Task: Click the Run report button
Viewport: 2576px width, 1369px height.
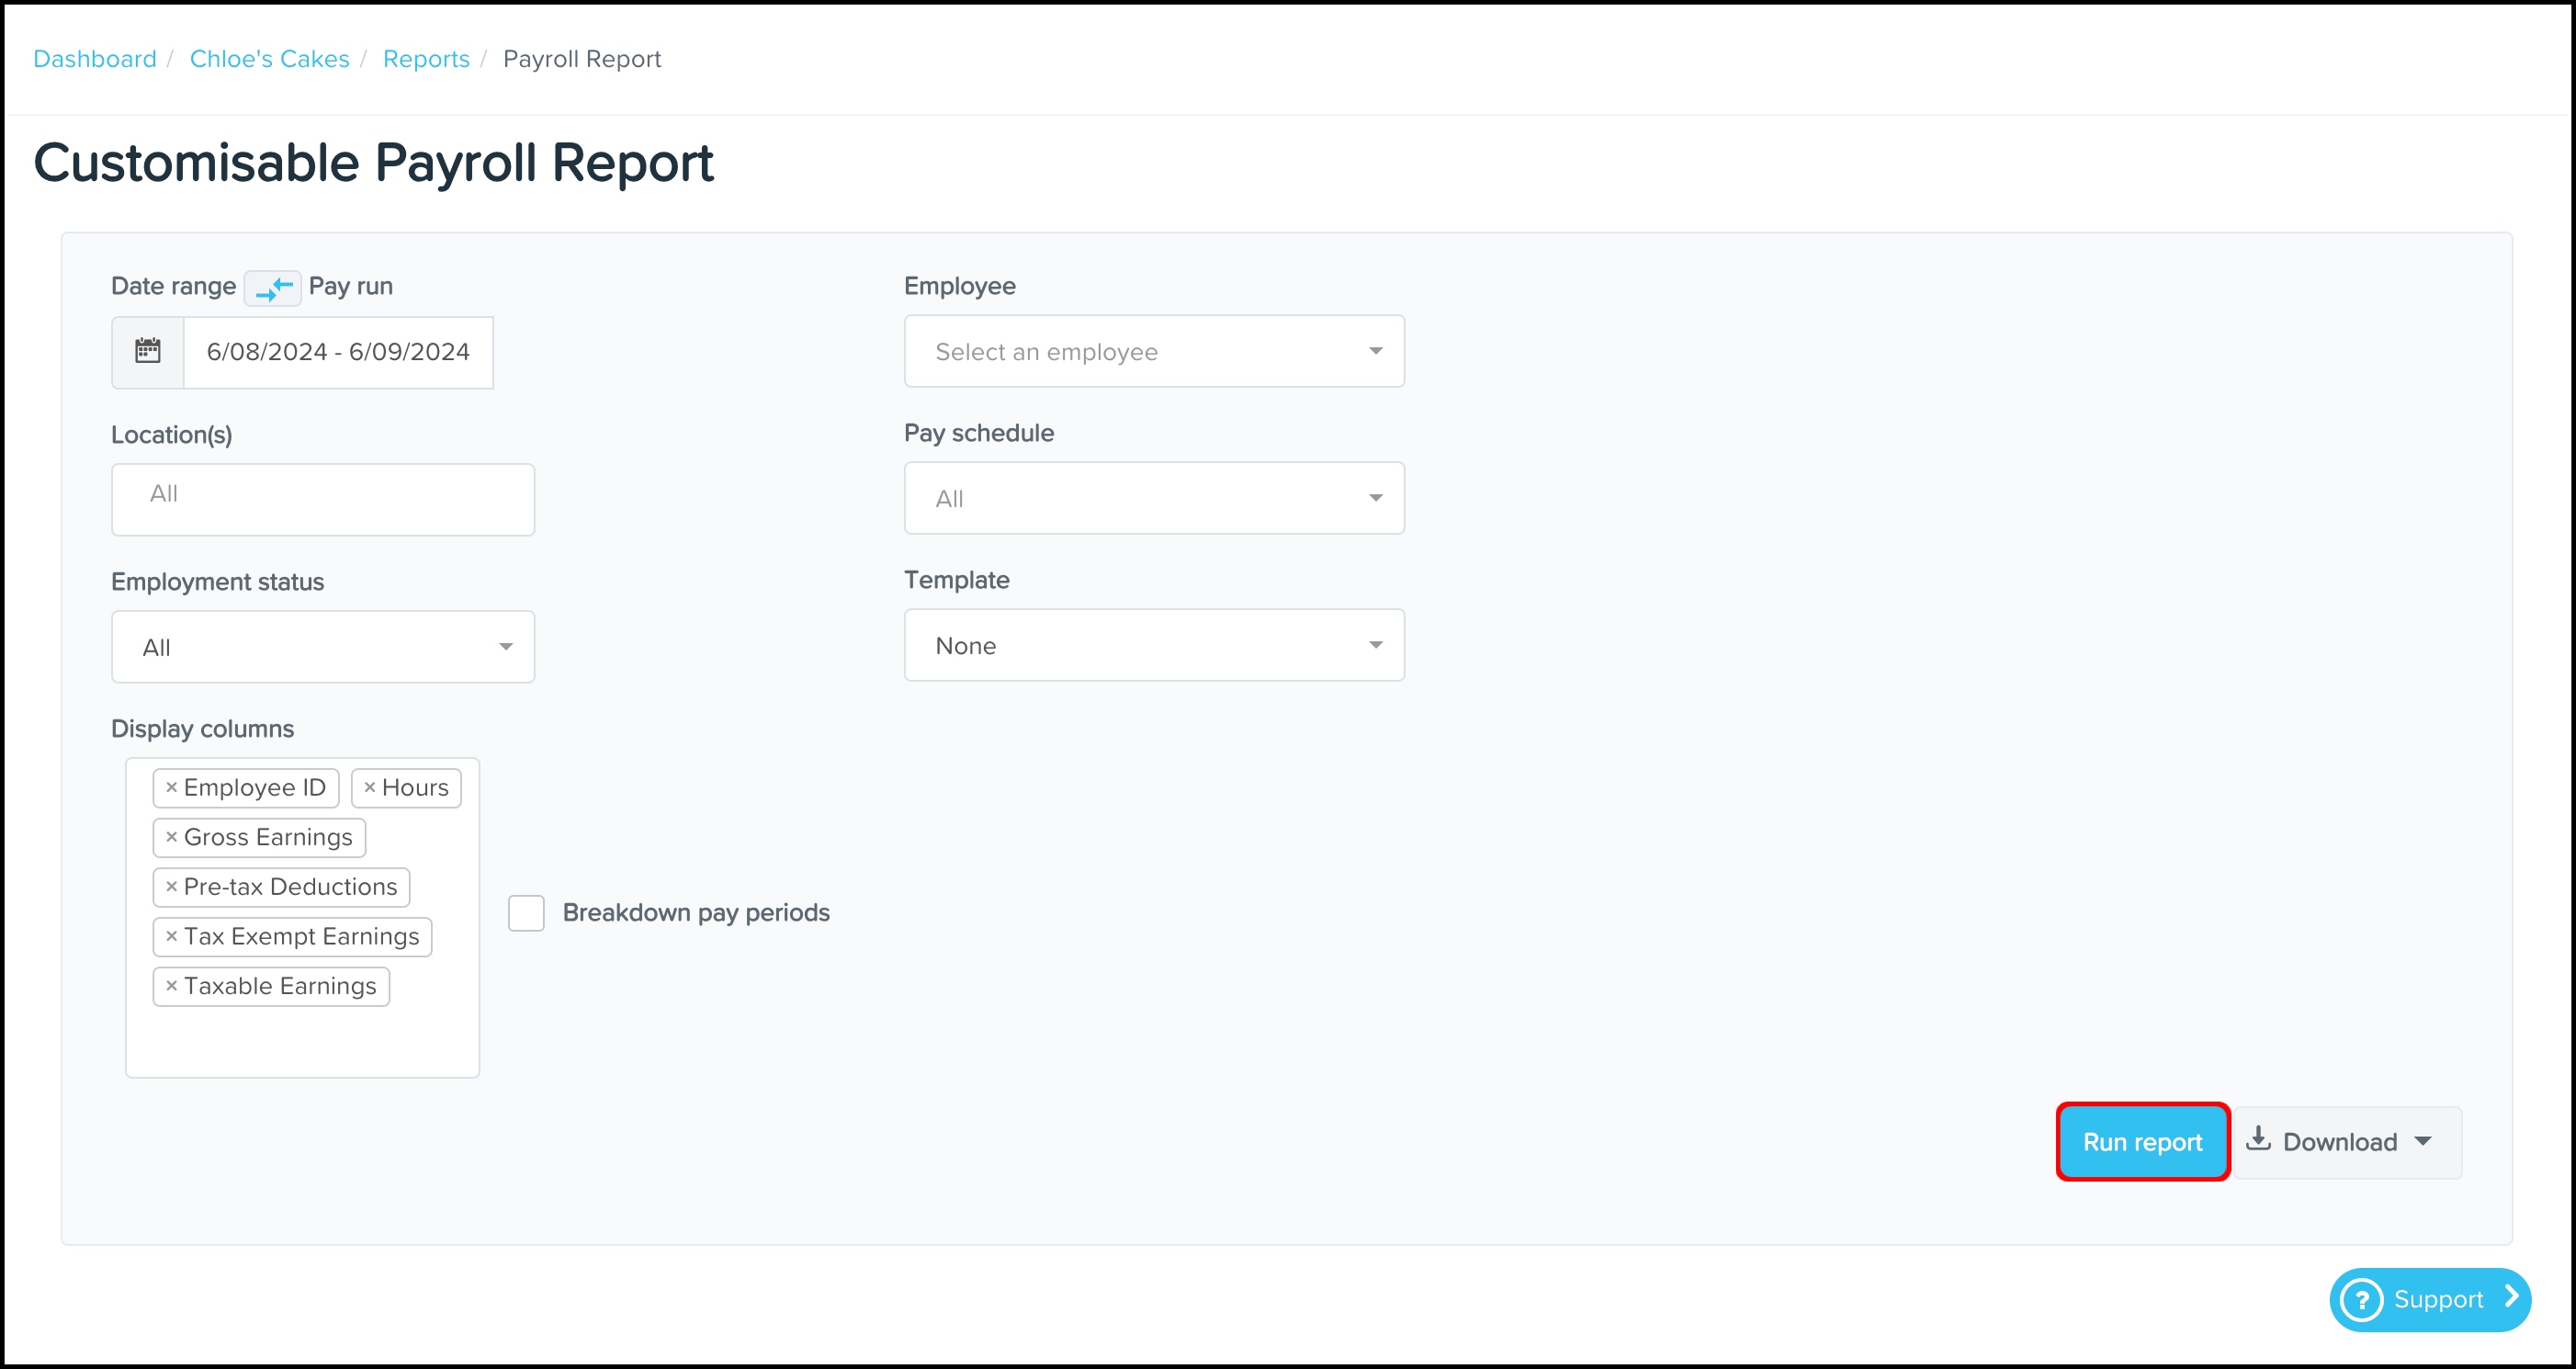Action: tap(2142, 1141)
